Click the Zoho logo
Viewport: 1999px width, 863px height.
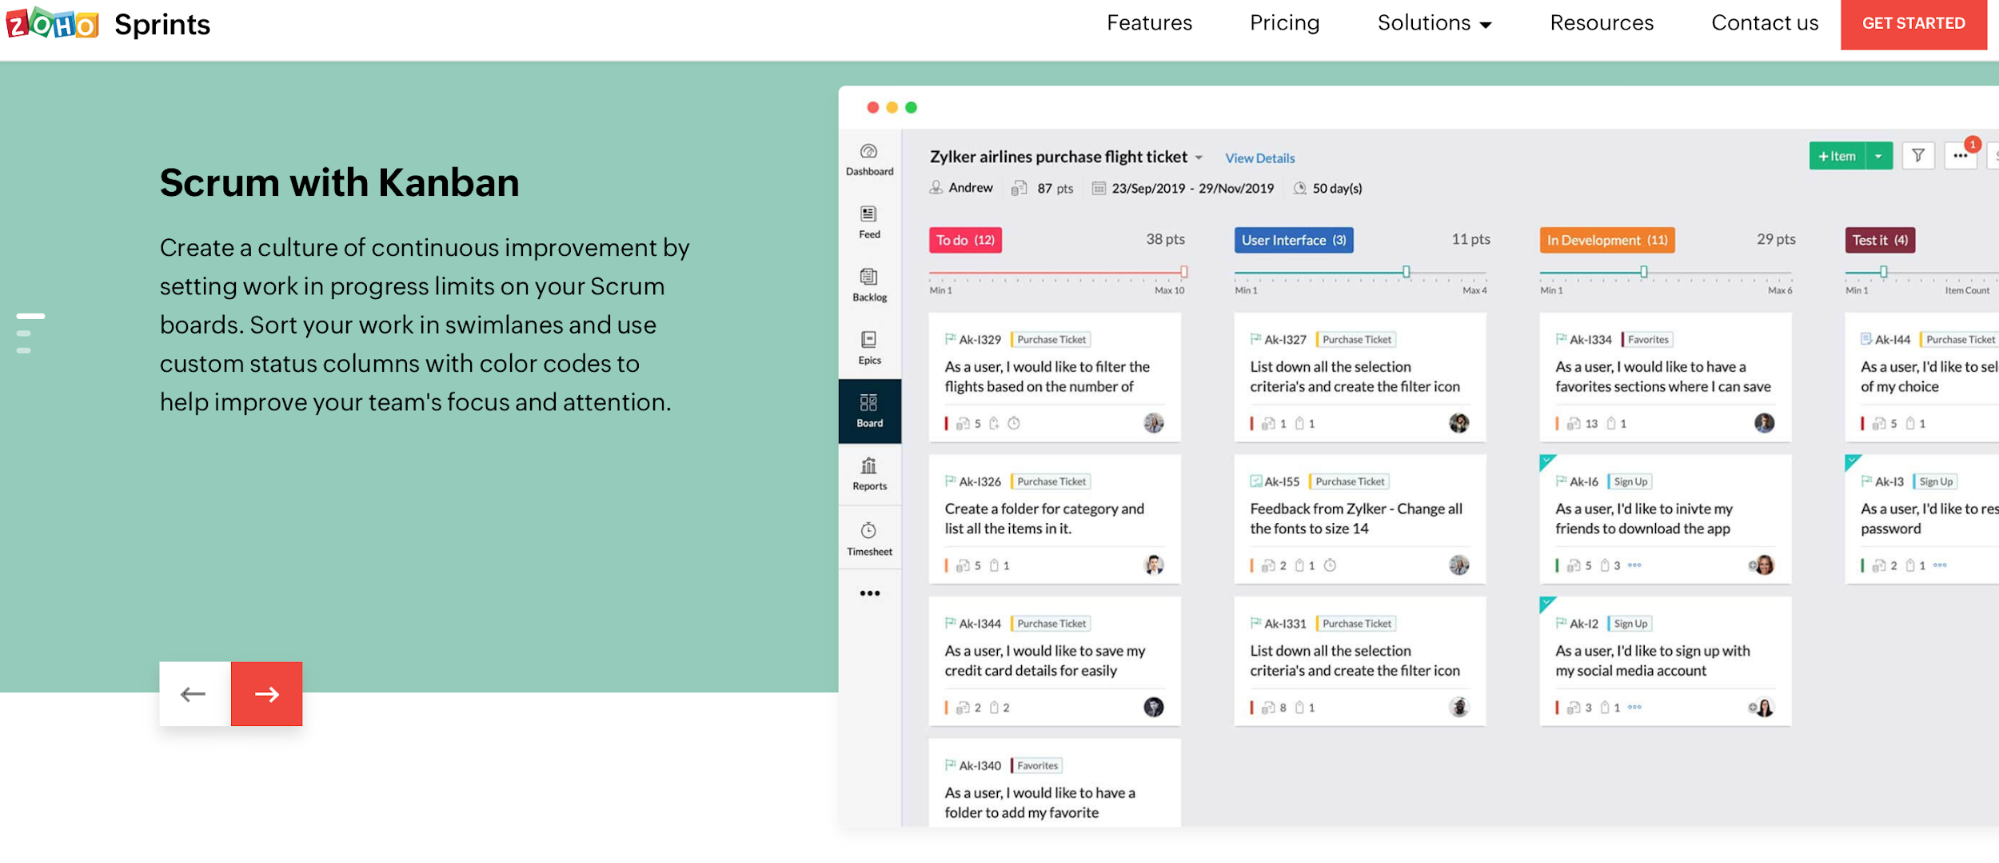[53, 23]
